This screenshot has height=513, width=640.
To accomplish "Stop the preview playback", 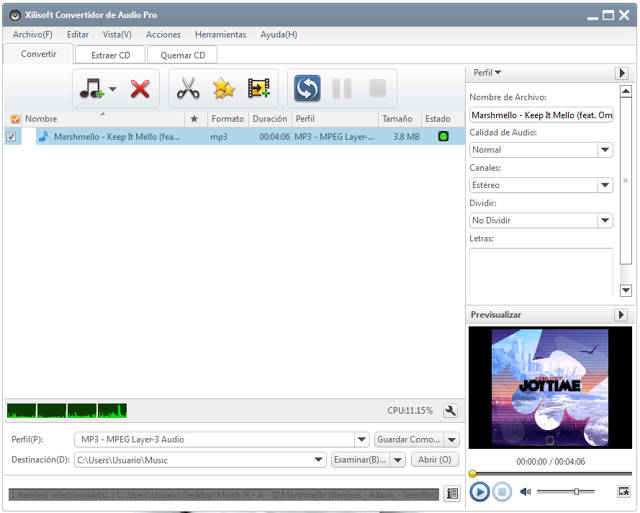I will click(502, 492).
